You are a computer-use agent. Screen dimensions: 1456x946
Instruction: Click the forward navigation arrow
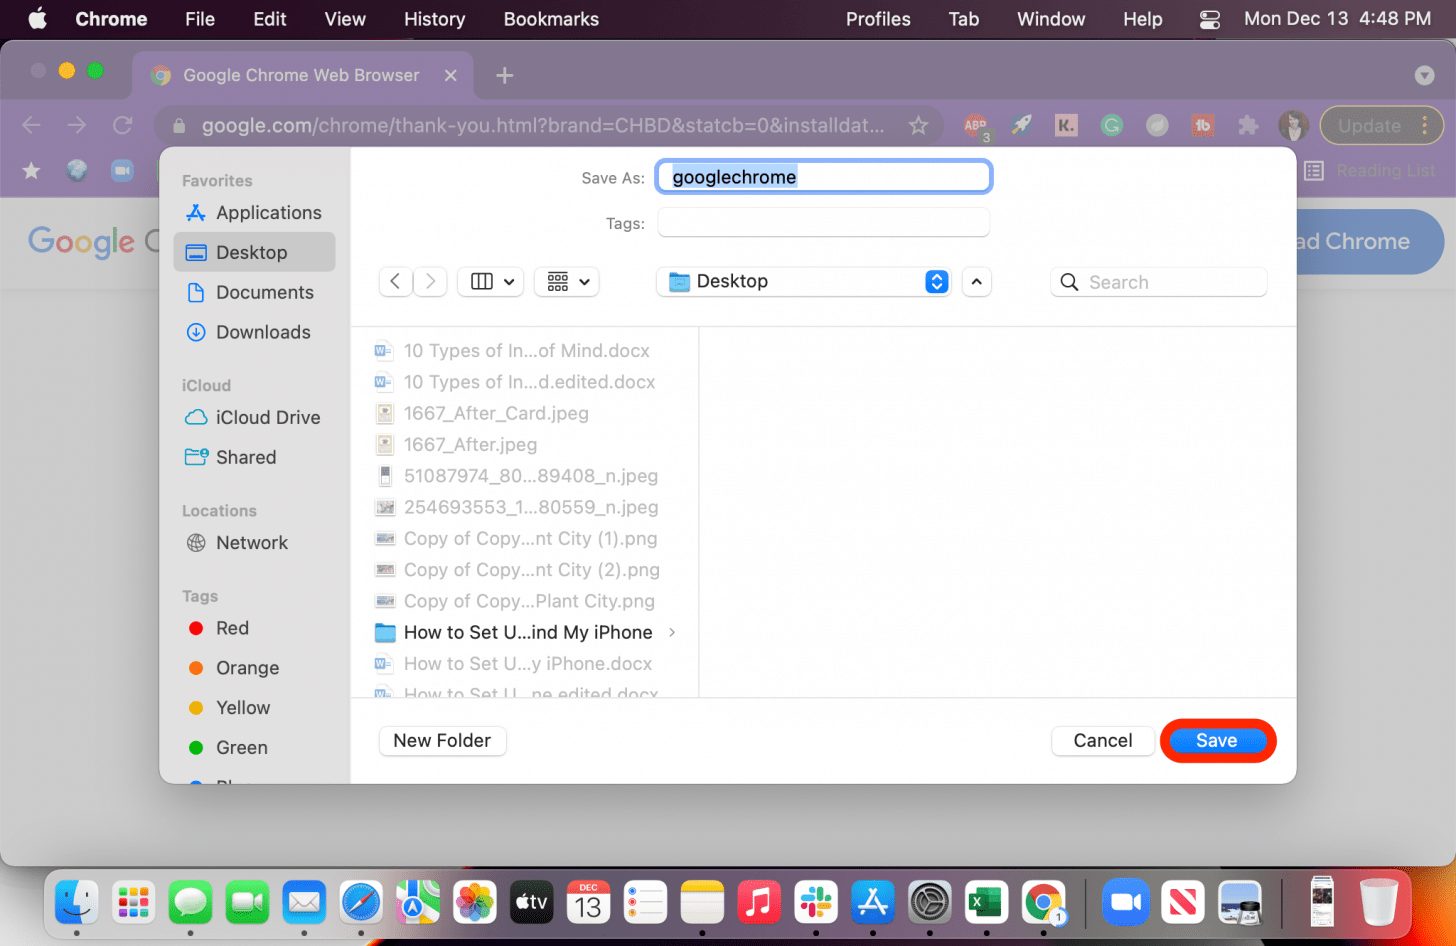click(430, 281)
